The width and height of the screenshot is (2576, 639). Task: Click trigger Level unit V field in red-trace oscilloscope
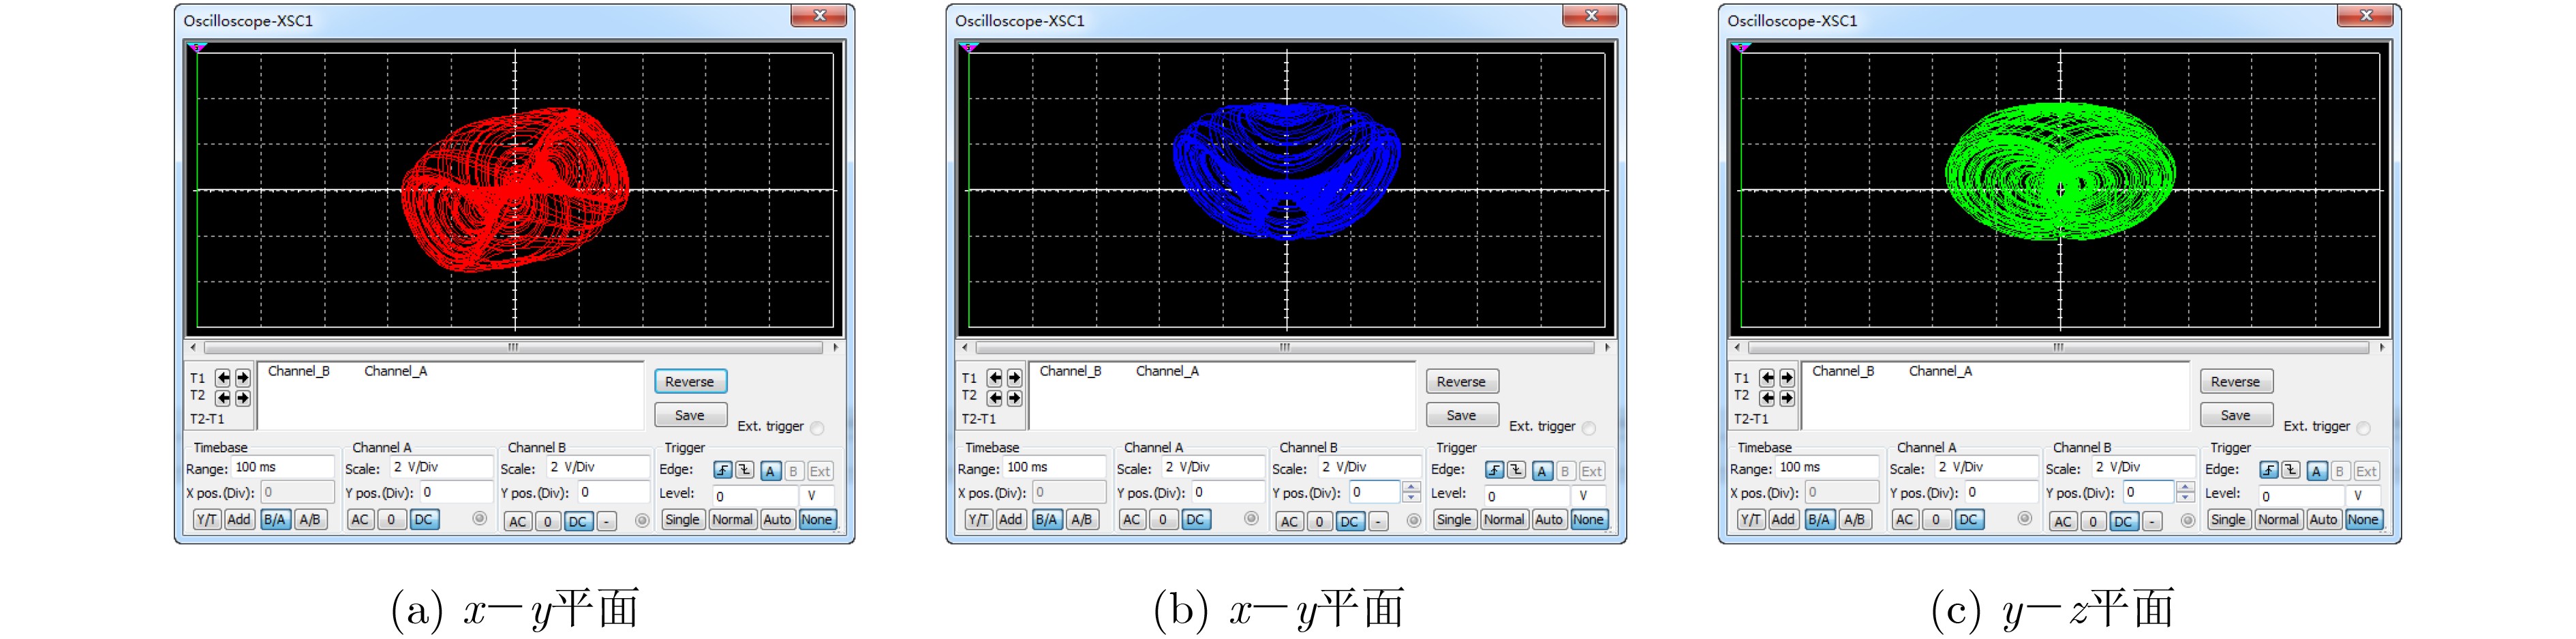click(817, 496)
